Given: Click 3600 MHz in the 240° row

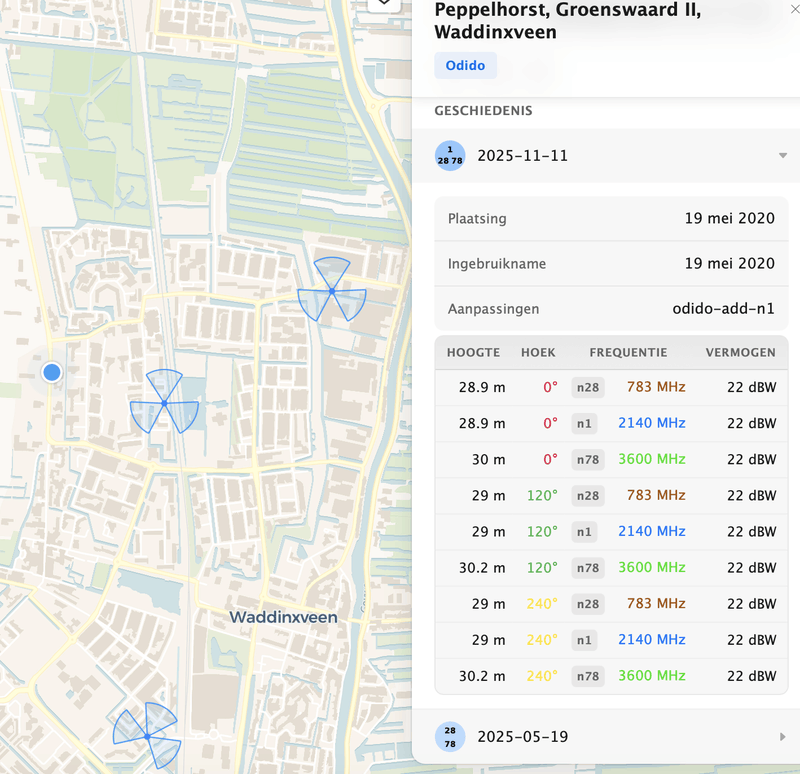Looking at the screenshot, I should click(652, 676).
